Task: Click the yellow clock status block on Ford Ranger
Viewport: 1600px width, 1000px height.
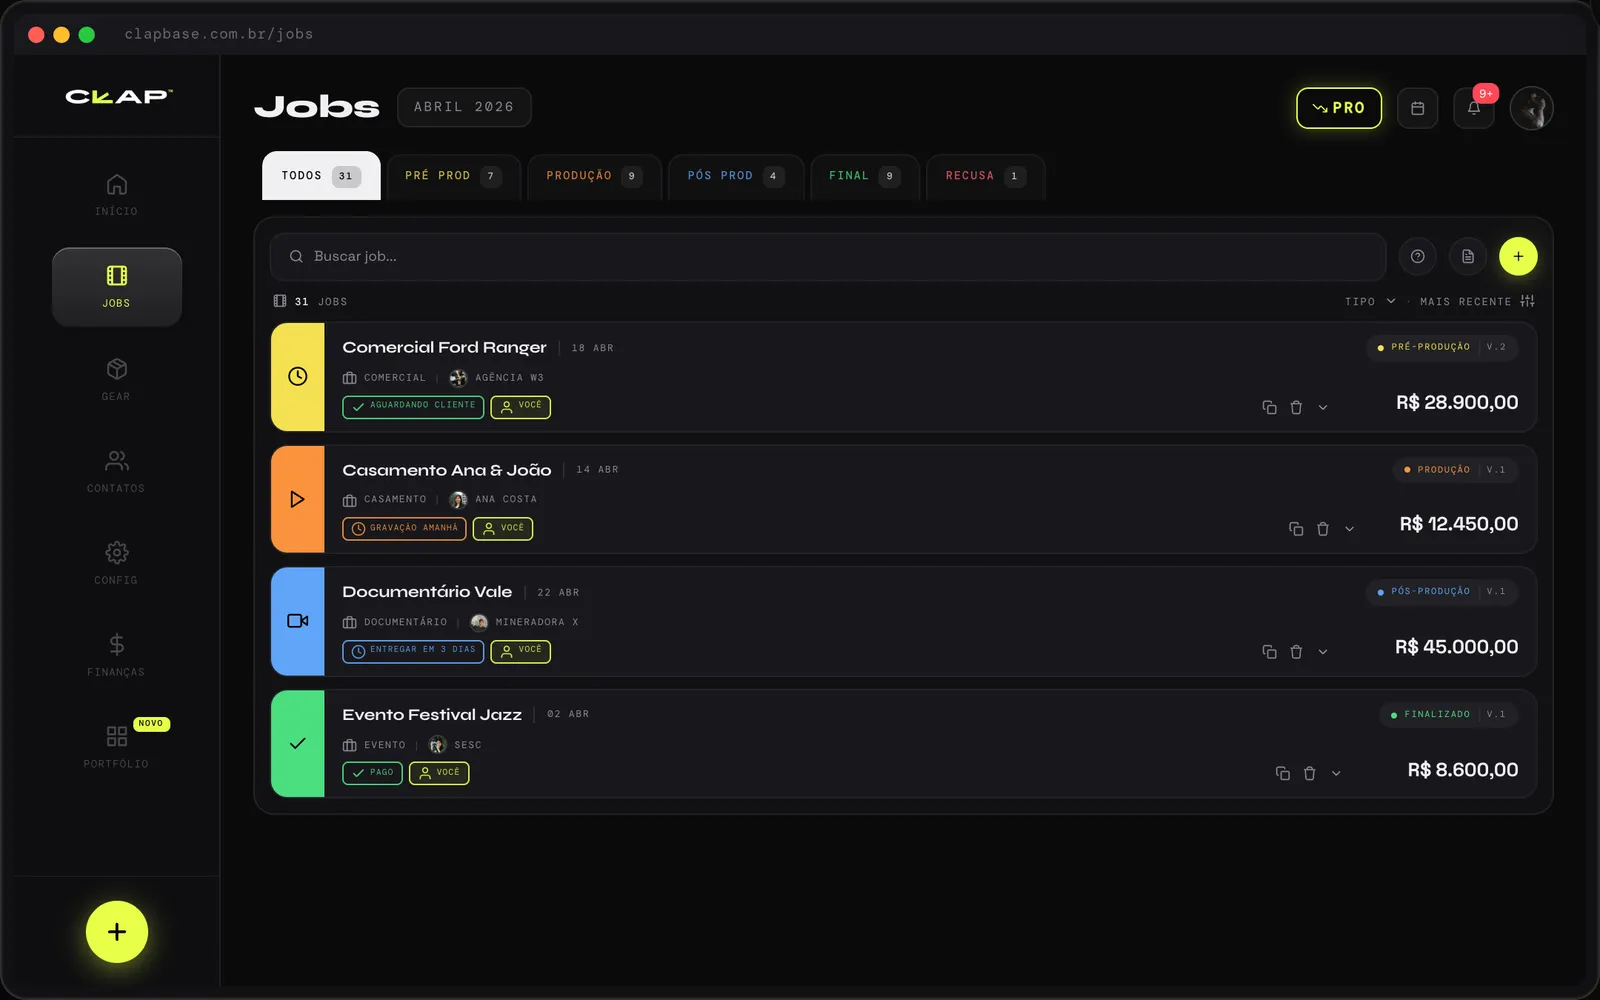Action: pos(298,377)
